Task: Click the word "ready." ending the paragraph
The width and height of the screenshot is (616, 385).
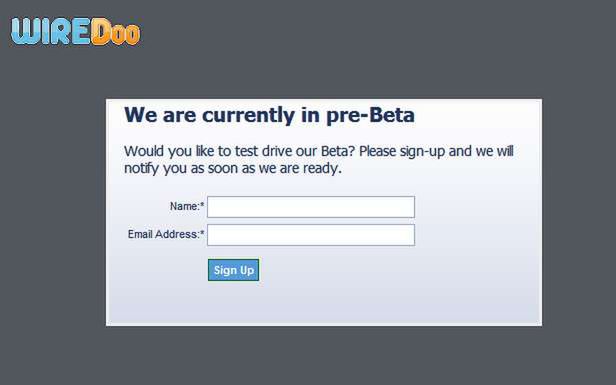Action: pos(321,169)
